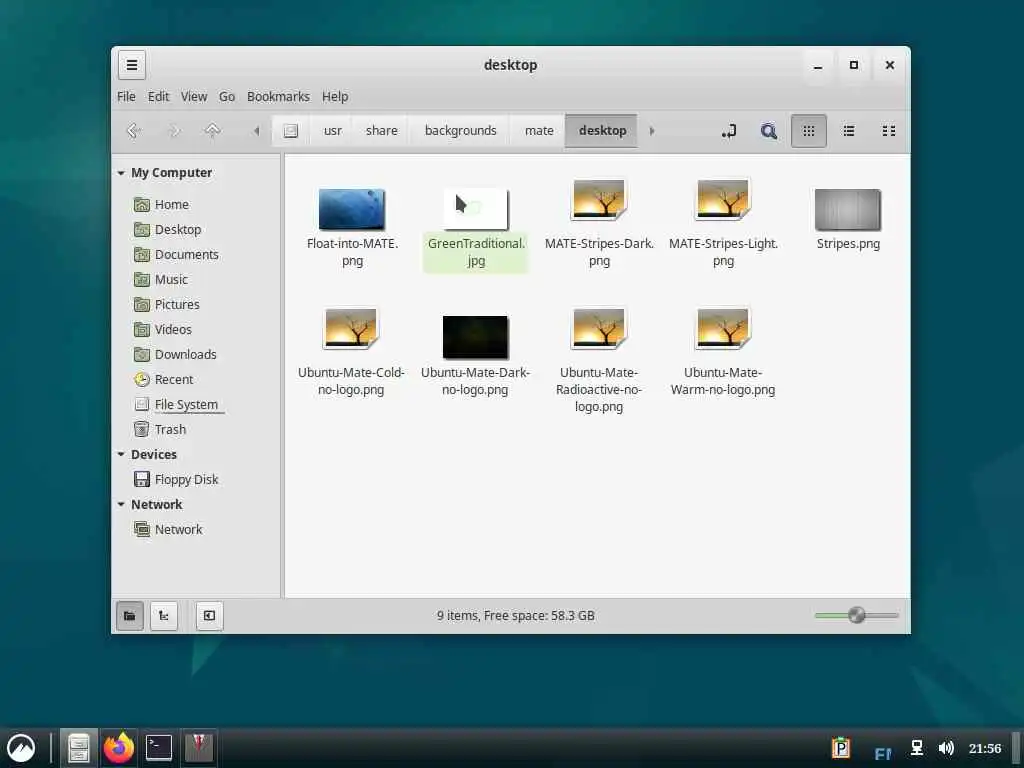This screenshot has width=1024, height=768.
Task: Select Float-into-MATE.png thumbnail
Action: coord(352,210)
